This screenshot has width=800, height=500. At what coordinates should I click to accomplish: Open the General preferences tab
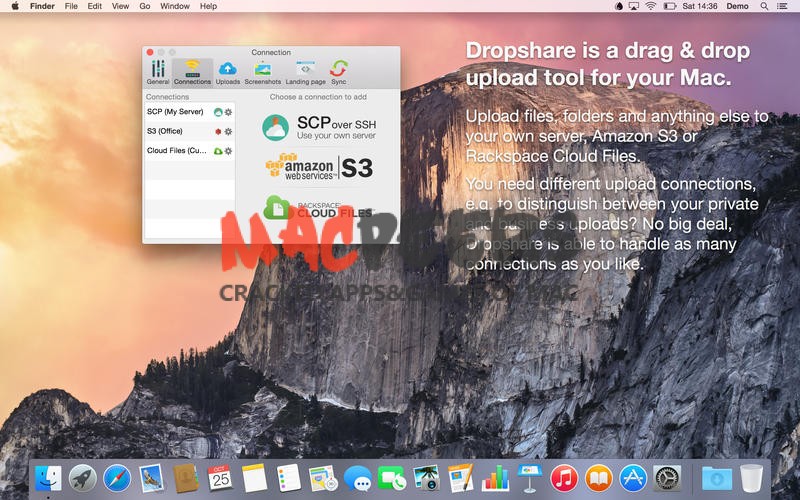coord(157,71)
